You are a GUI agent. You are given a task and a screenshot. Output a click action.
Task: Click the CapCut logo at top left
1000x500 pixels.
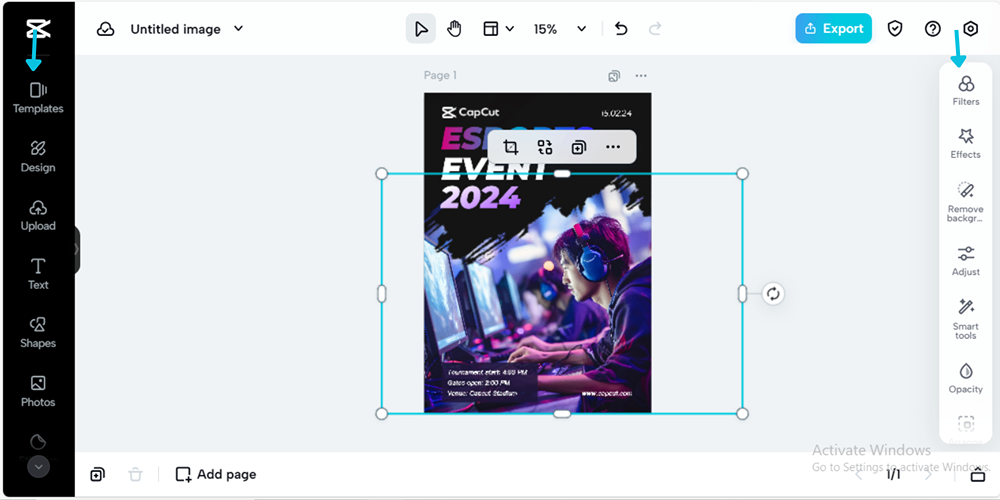click(38, 29)
